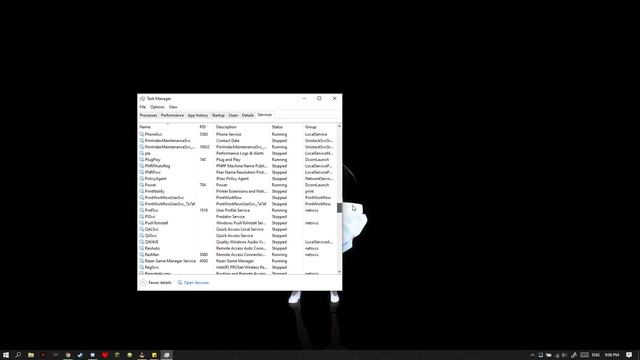Screen dimensions: 640x360
Task: Select the PolicyAgent service row
Action: 238,178
